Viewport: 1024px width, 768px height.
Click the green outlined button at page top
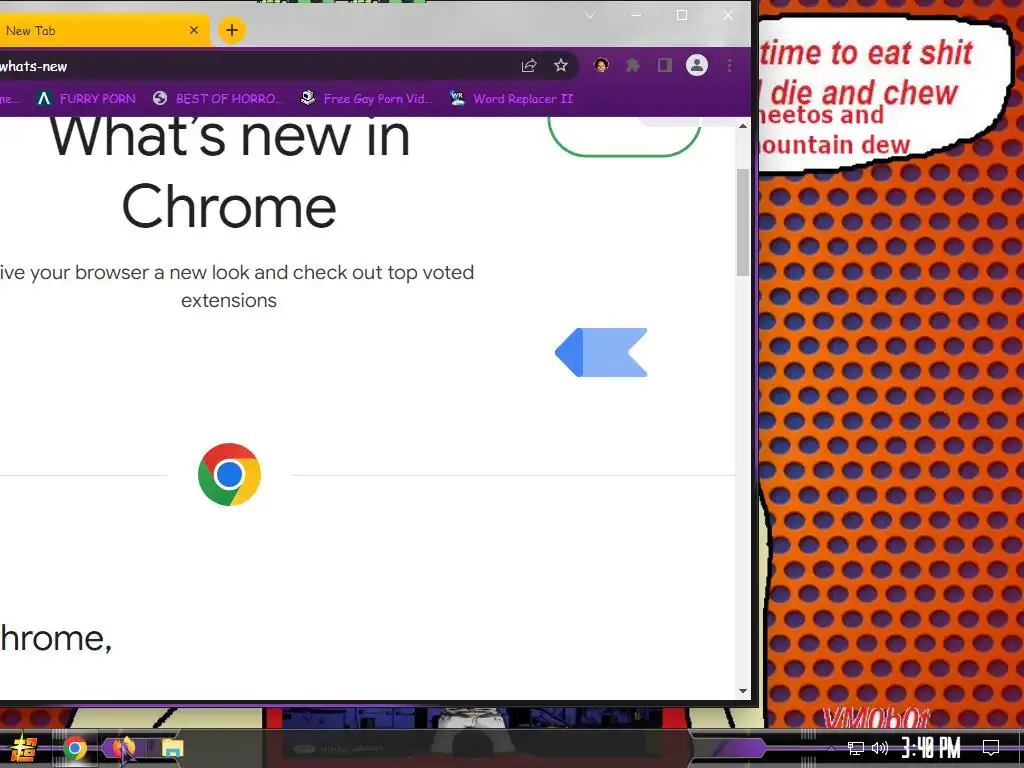624,136
